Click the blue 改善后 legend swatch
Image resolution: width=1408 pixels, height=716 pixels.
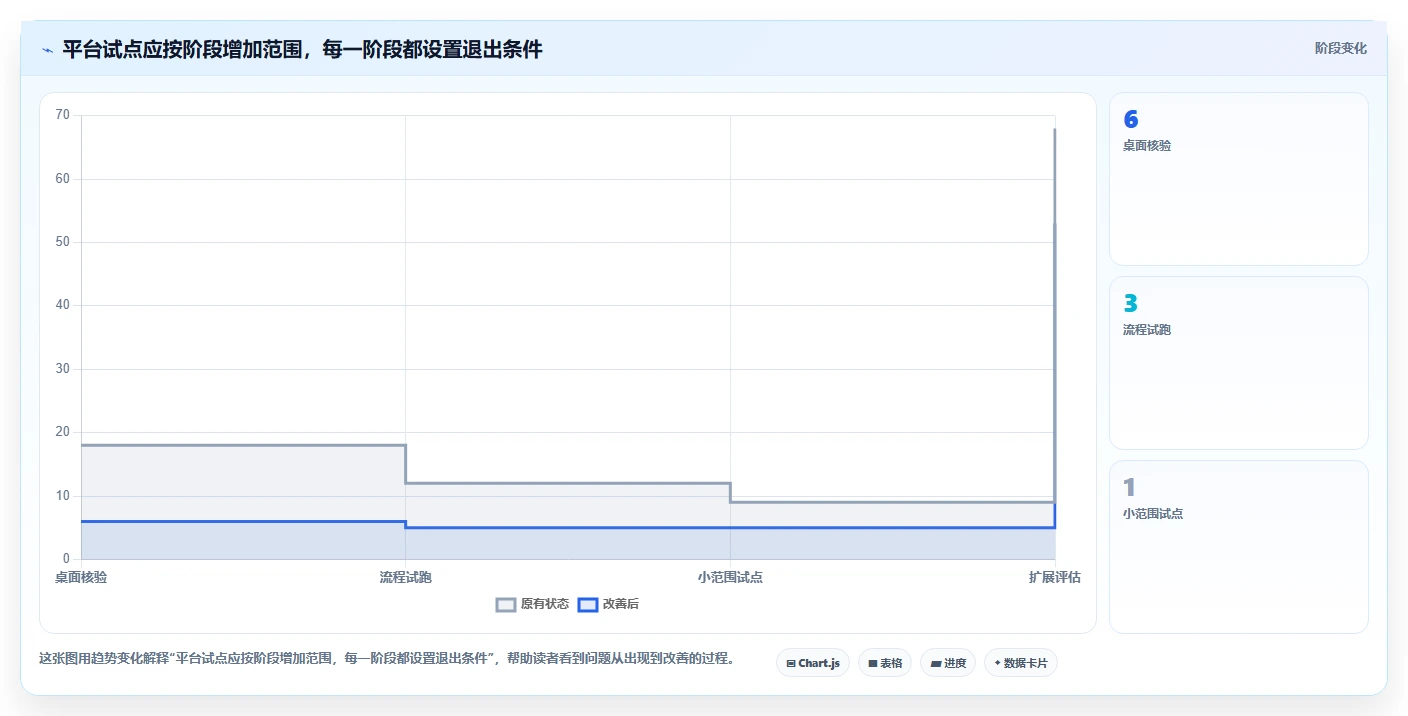click(588, 604)
